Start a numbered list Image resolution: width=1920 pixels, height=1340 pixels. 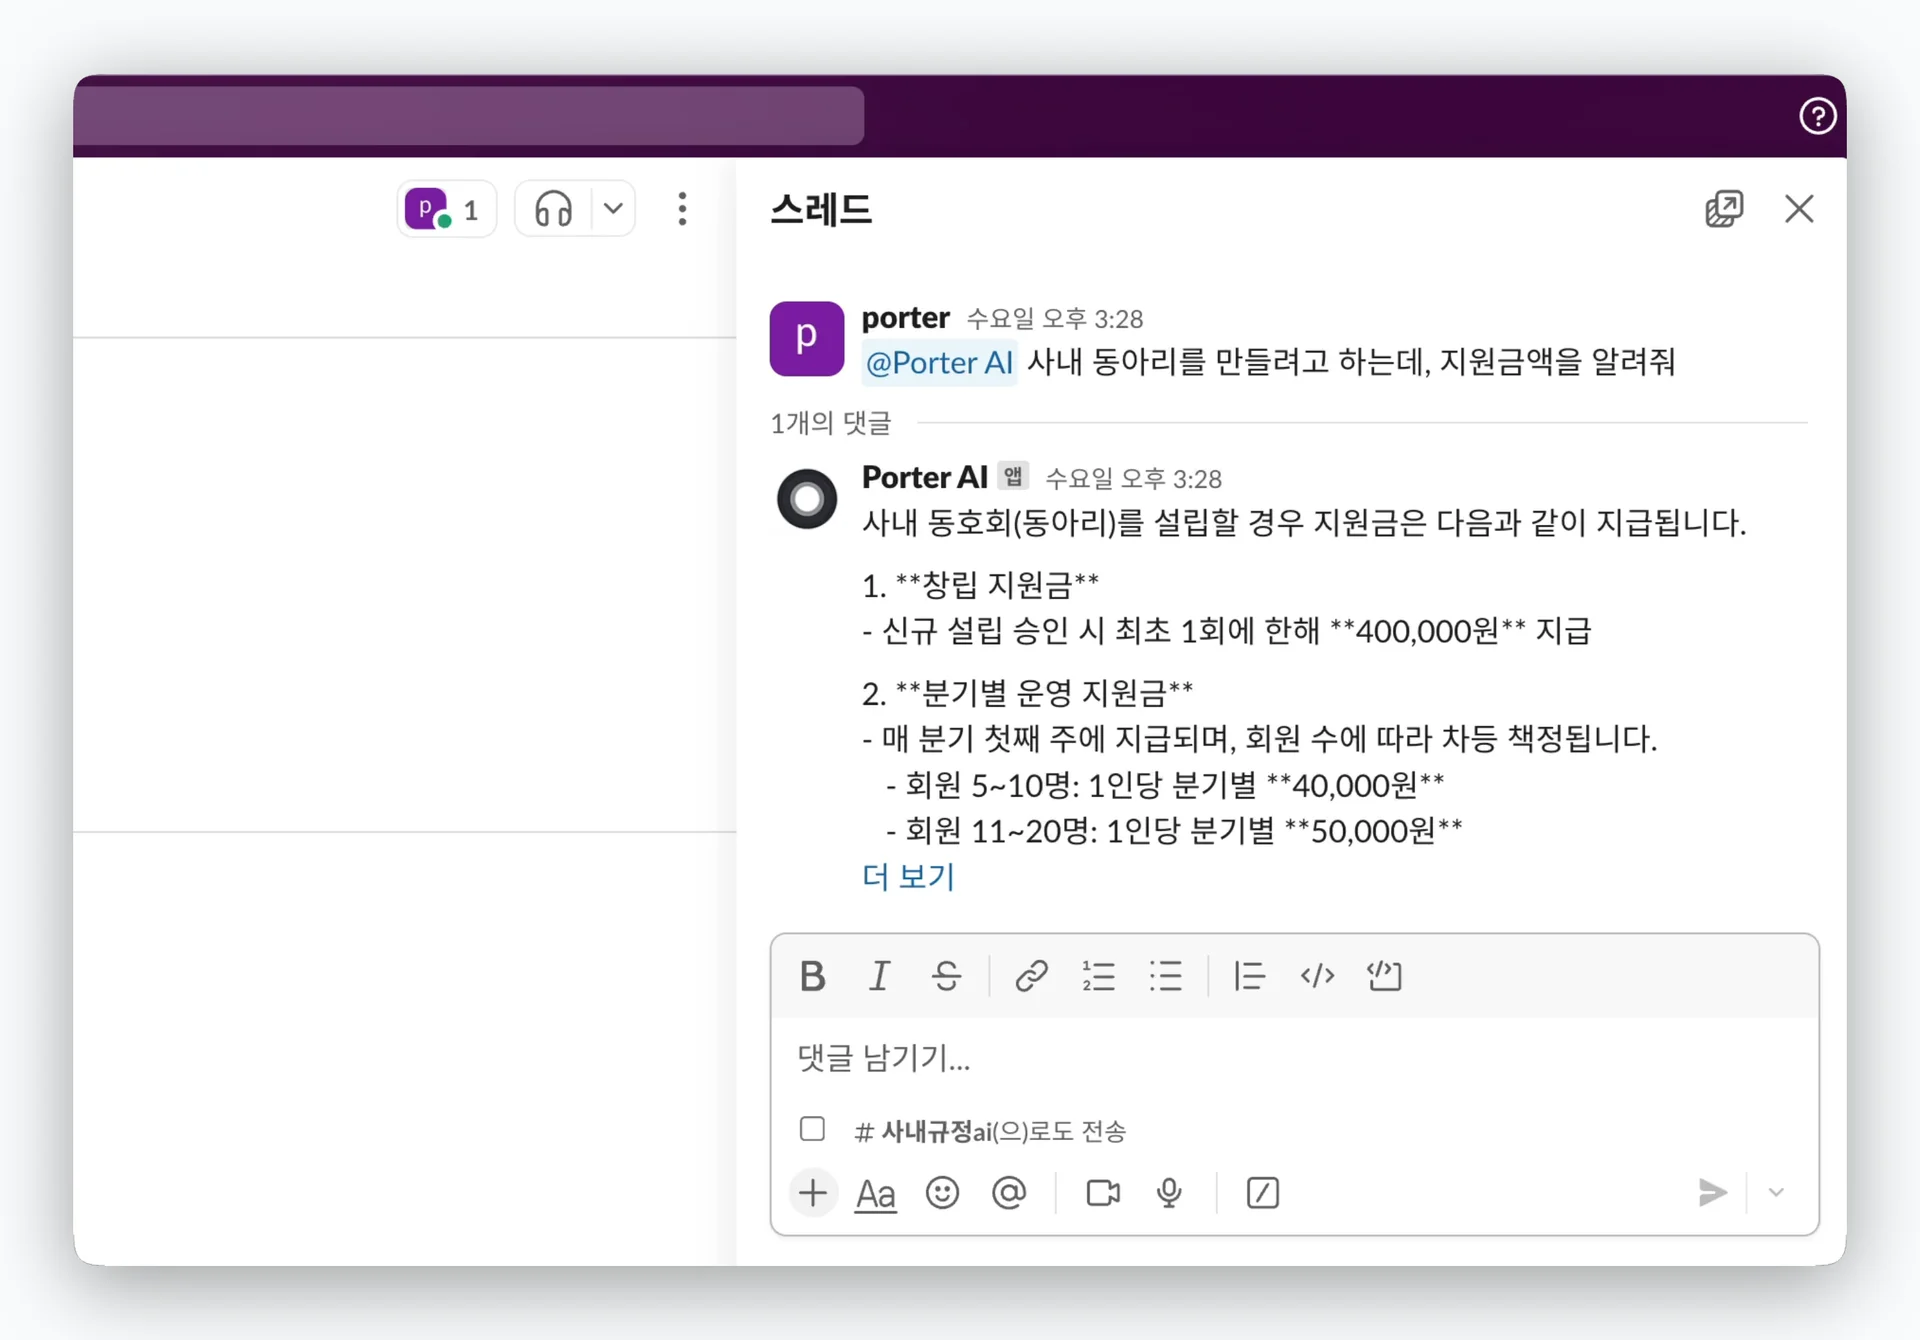pyautogui.click(x=1098, y=975)
